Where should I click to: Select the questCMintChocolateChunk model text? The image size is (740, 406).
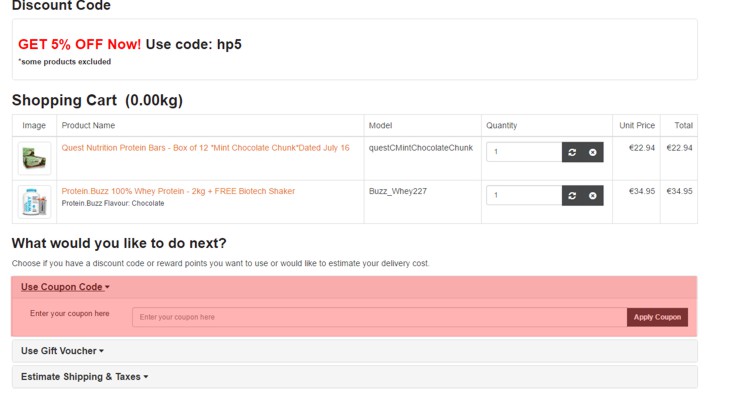pyautogui.click(x=420, y=148)
